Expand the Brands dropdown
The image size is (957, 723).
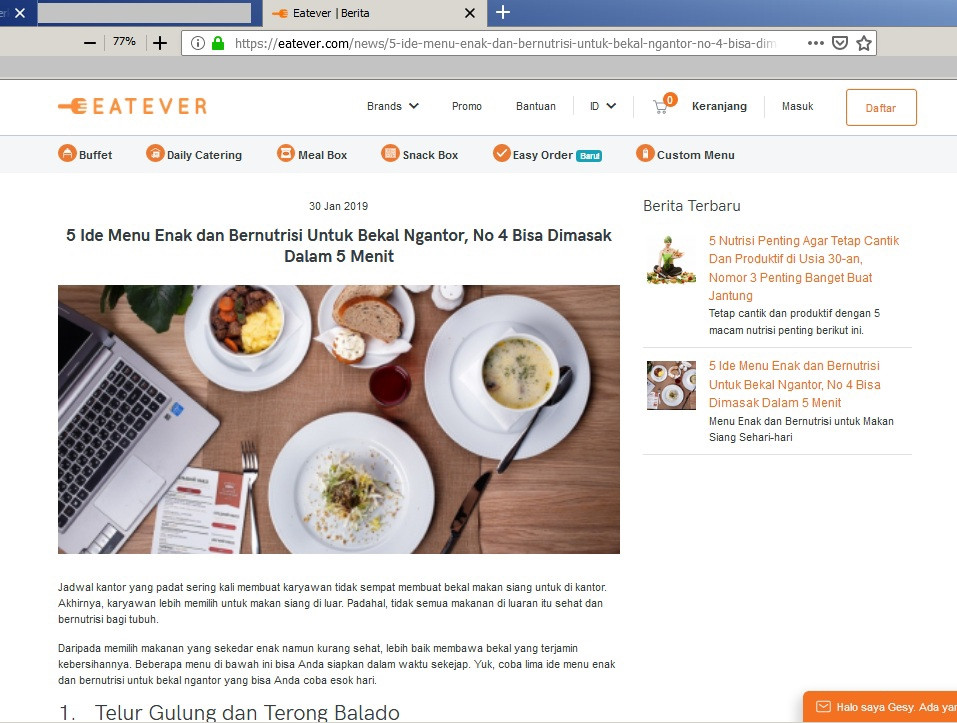(392, 106)
